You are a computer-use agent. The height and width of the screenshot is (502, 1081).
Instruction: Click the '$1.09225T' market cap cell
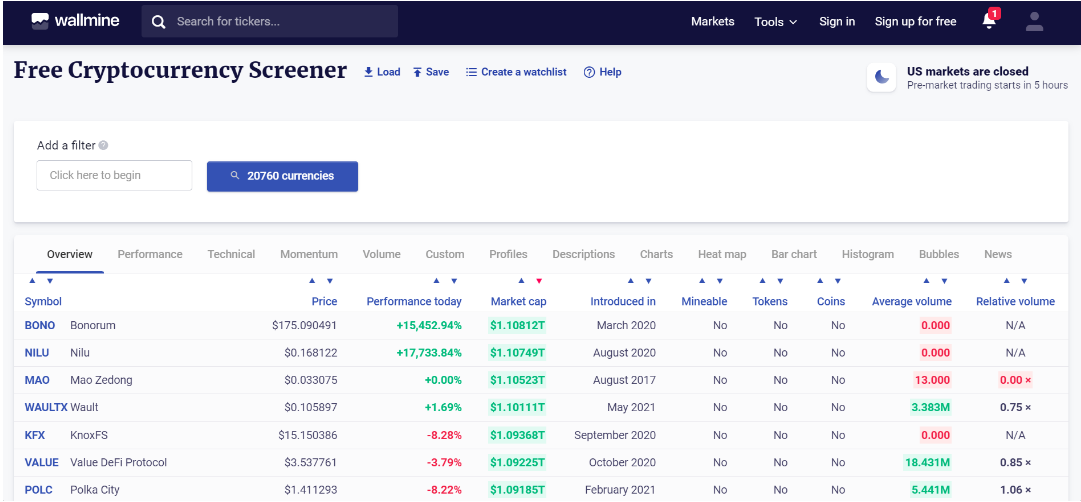pyautogui.click(x=518, y=463)
